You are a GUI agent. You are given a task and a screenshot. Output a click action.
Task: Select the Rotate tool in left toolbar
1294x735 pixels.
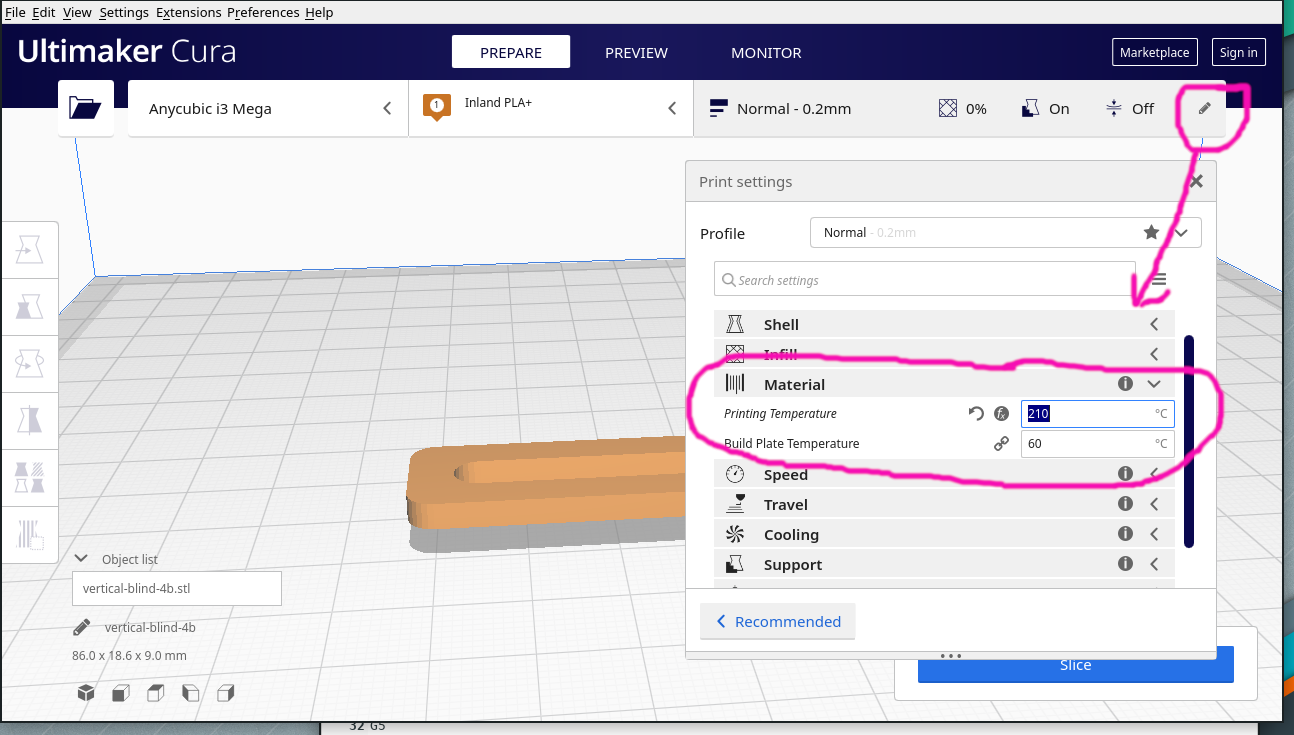[x=30, y=364]
